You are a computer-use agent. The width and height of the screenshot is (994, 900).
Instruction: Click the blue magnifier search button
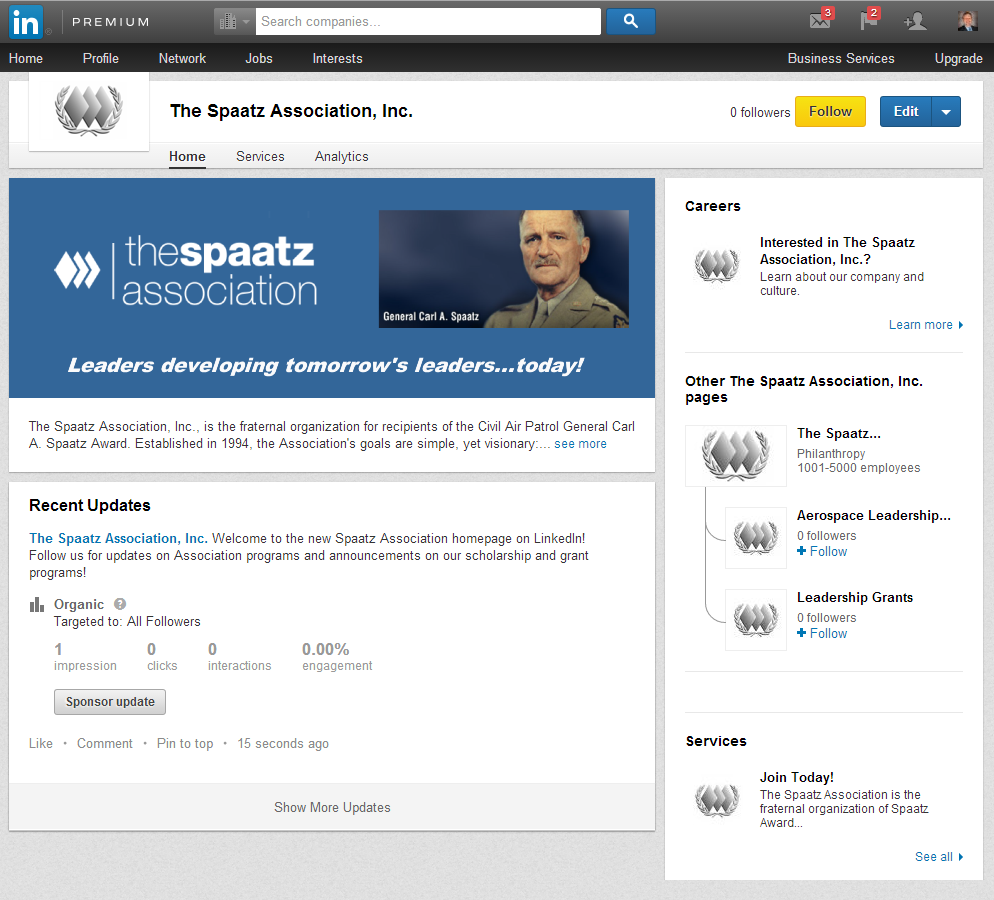point(630,22)
